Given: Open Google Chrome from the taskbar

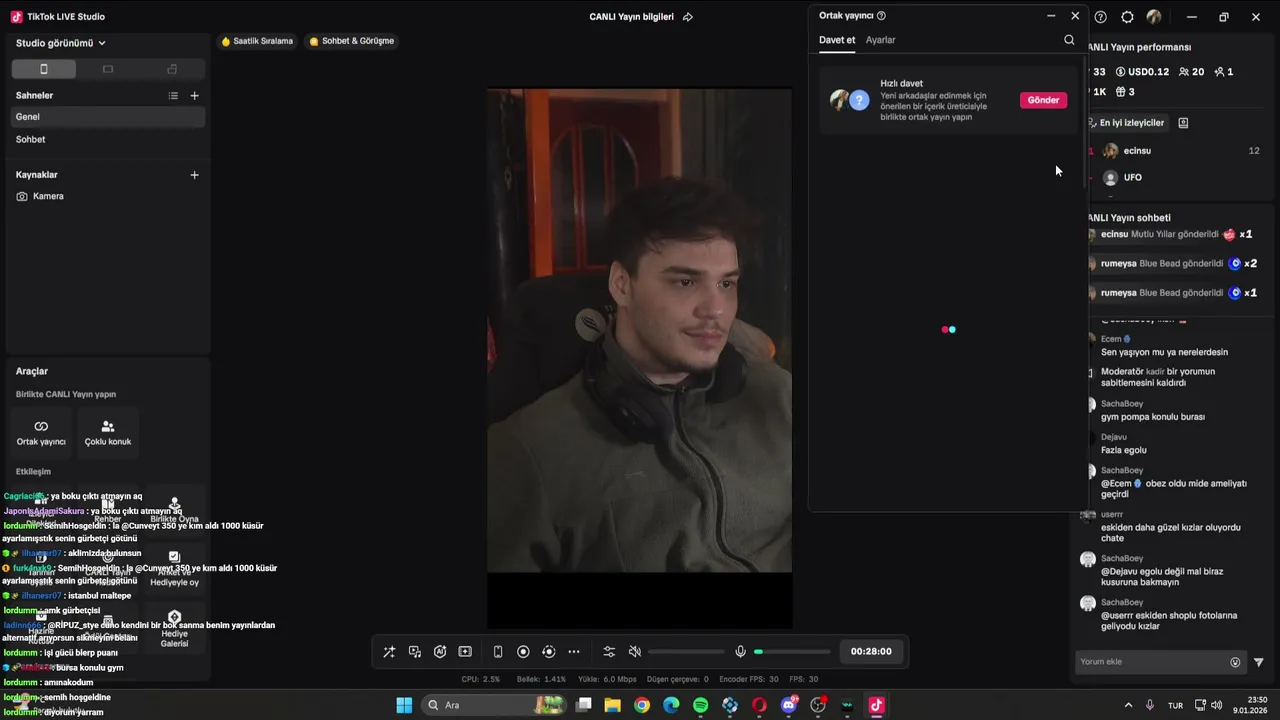Looking at the screenshot, I should click(642, 705).
